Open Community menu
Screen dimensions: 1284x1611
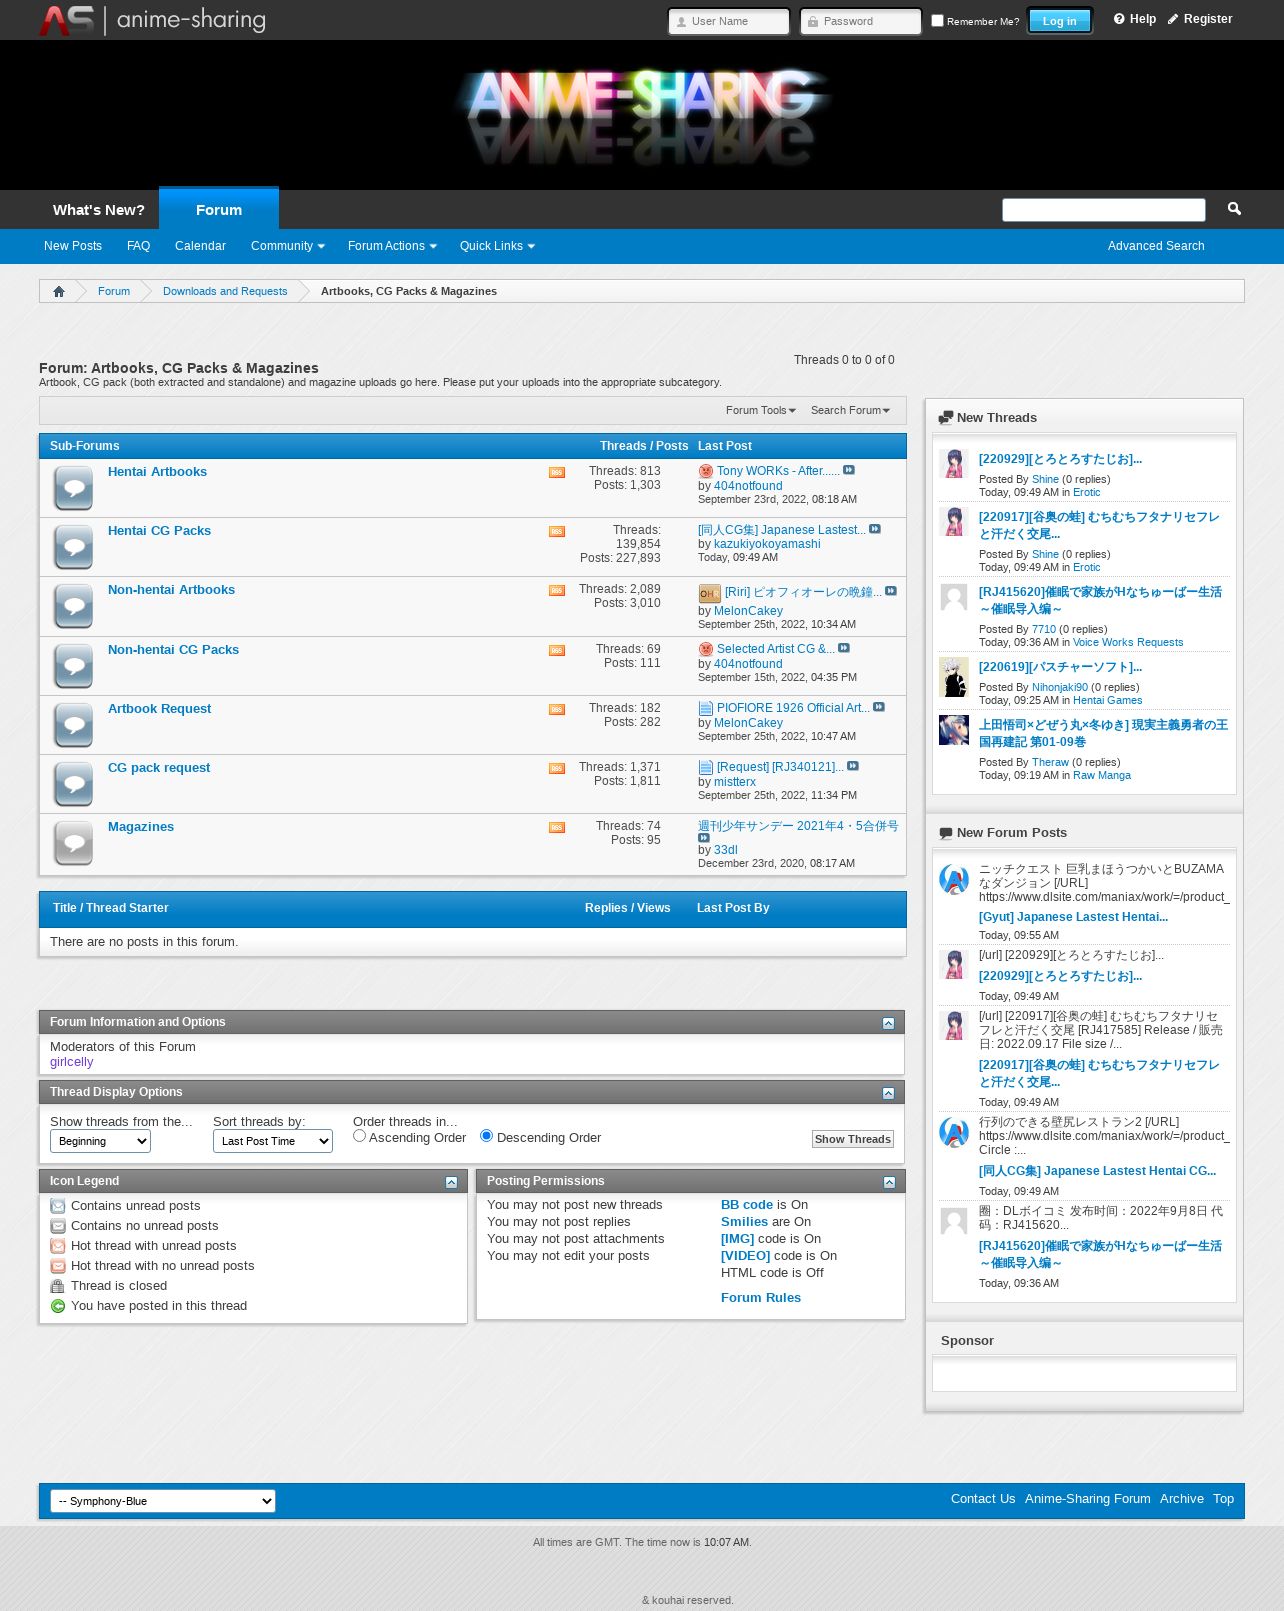coord(287,246)
